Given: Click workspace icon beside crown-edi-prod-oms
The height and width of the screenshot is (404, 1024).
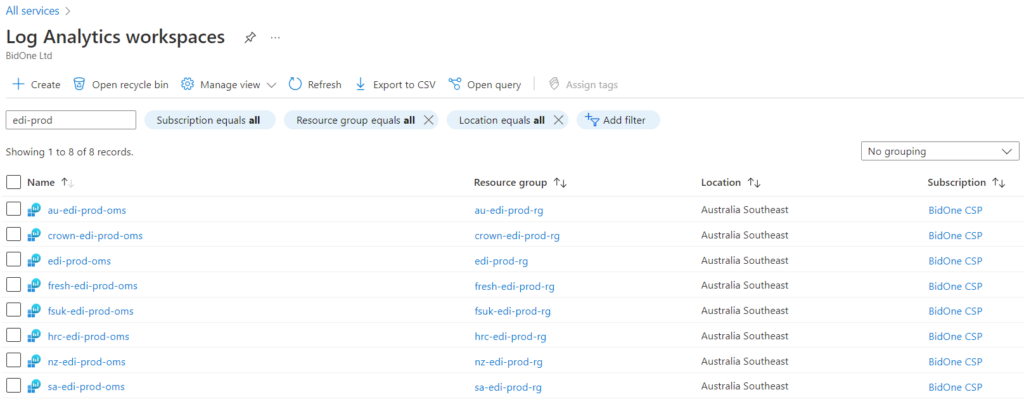Looking at the screenshot, I should [x=34, y=235].
